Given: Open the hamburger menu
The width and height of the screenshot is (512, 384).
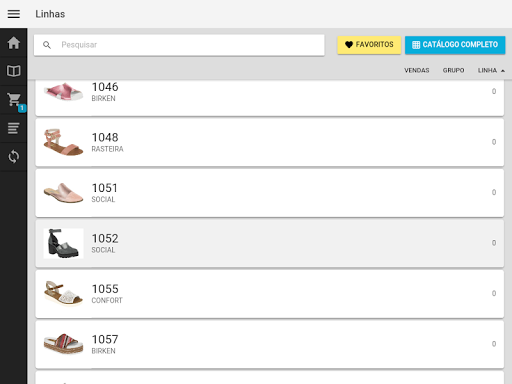Looking at the screenshot, I should tap(14, 14).
